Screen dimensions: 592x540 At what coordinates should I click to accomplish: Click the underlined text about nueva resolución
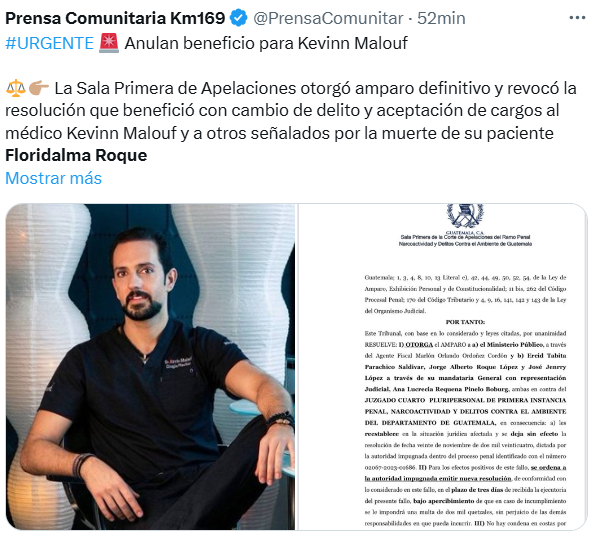[x=466, y=473]
